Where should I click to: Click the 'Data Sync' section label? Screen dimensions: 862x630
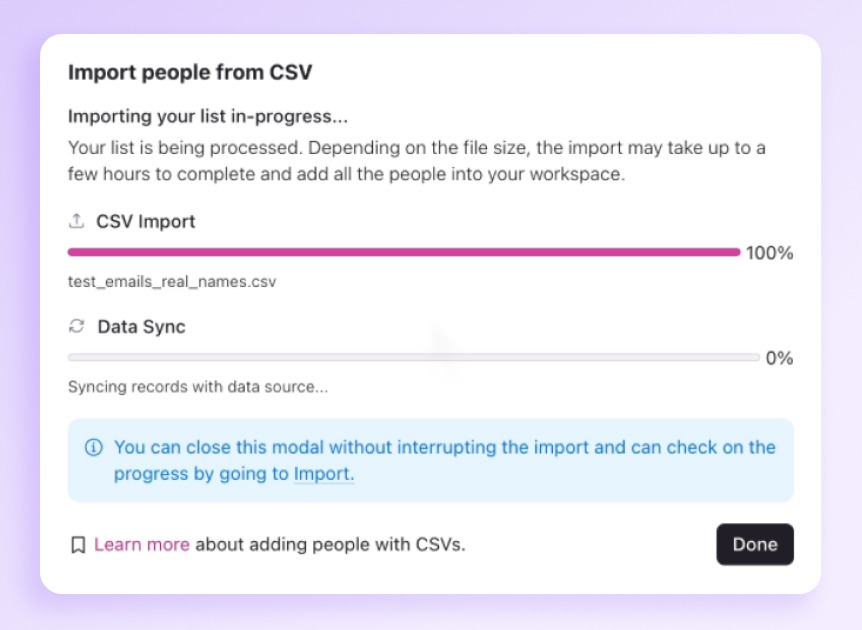click(141, 326)
